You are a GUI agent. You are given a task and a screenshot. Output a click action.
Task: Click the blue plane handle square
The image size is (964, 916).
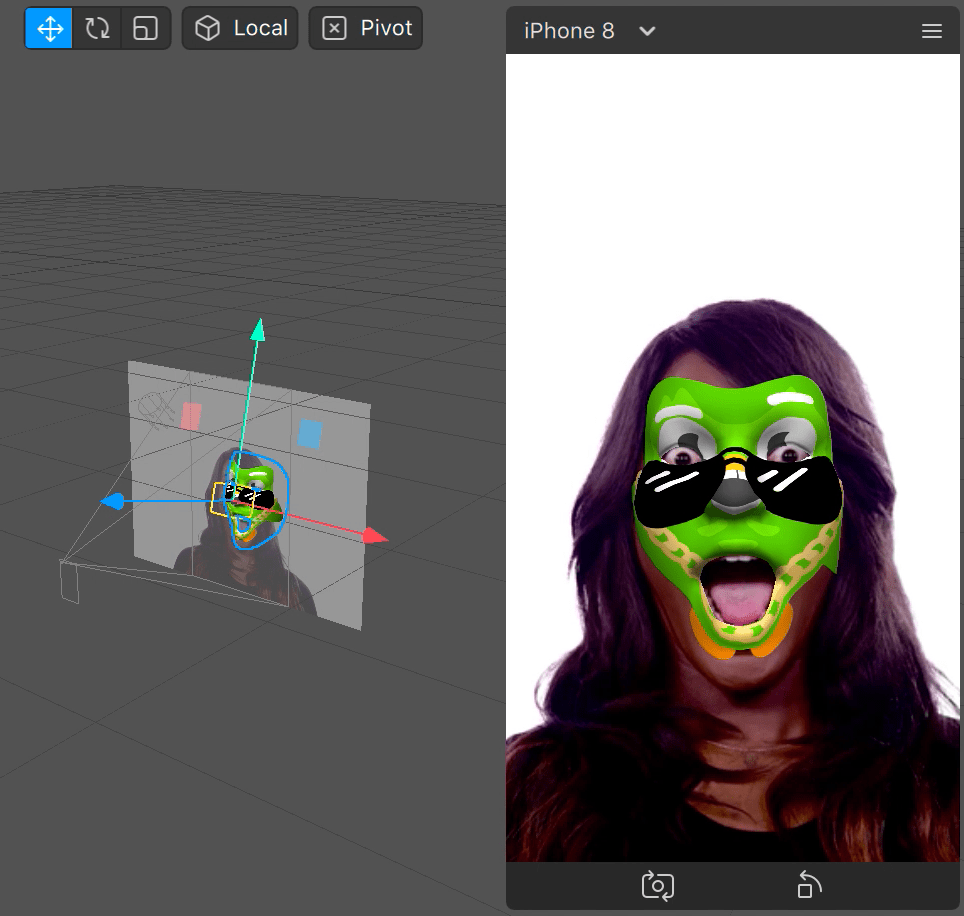310,432
